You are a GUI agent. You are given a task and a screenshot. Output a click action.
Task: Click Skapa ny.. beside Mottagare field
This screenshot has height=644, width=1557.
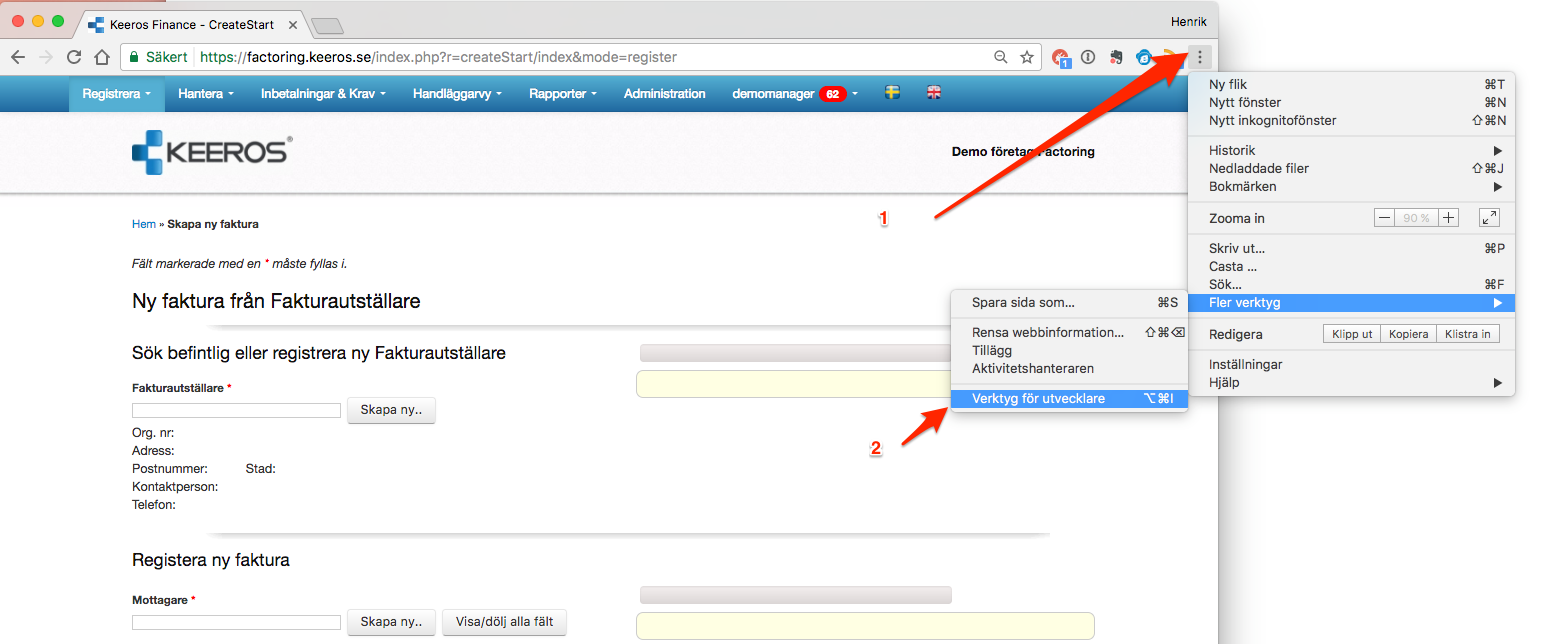tap(391, 622)
